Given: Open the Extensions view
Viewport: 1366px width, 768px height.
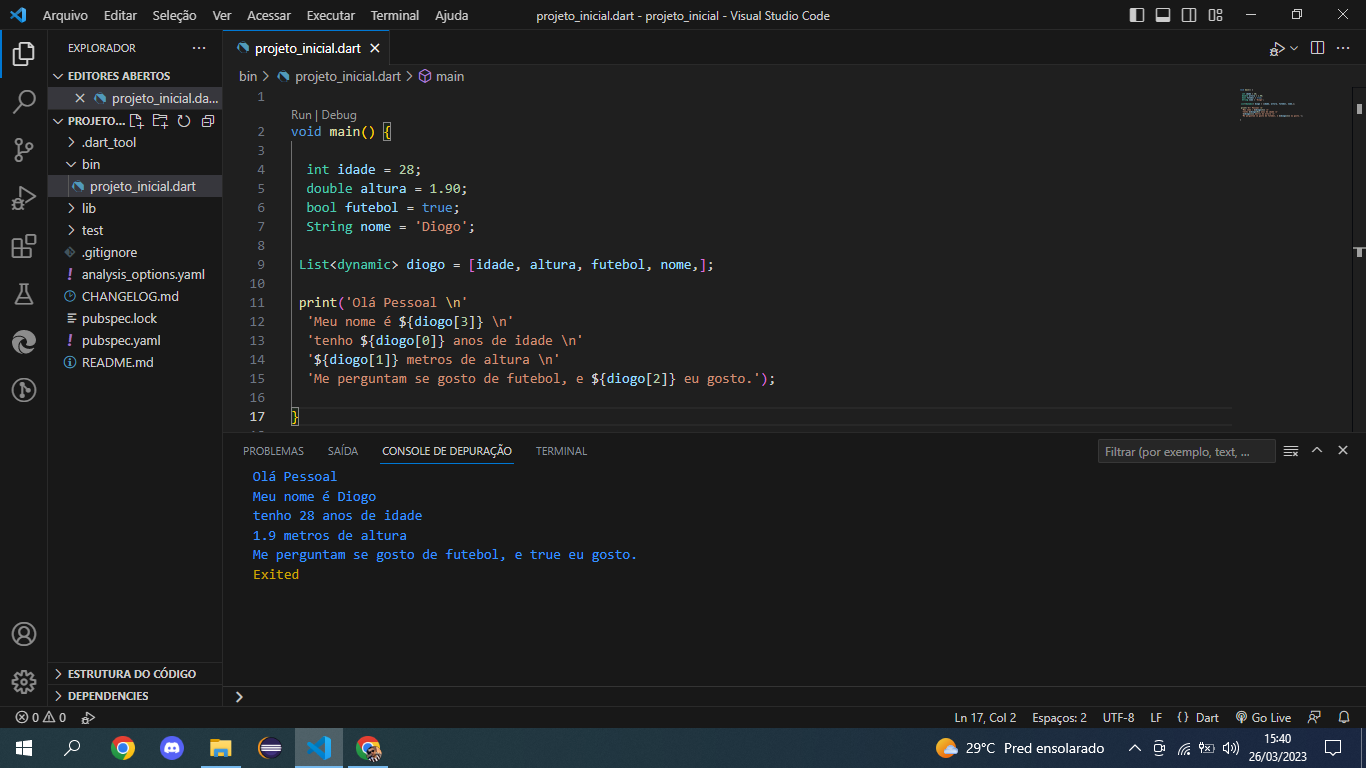Looking at the screenshot, I should pyautogui.click(x=24, y=246).
